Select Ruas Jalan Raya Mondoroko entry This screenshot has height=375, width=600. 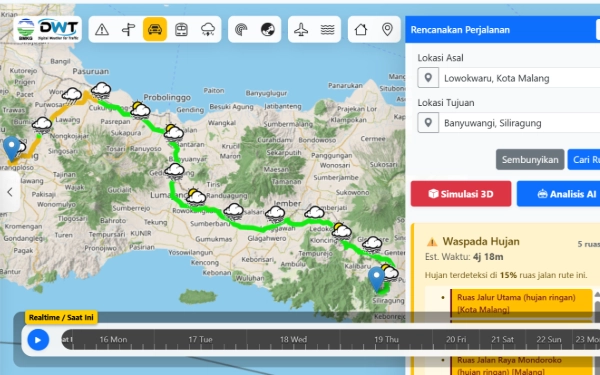coord(521,365)
